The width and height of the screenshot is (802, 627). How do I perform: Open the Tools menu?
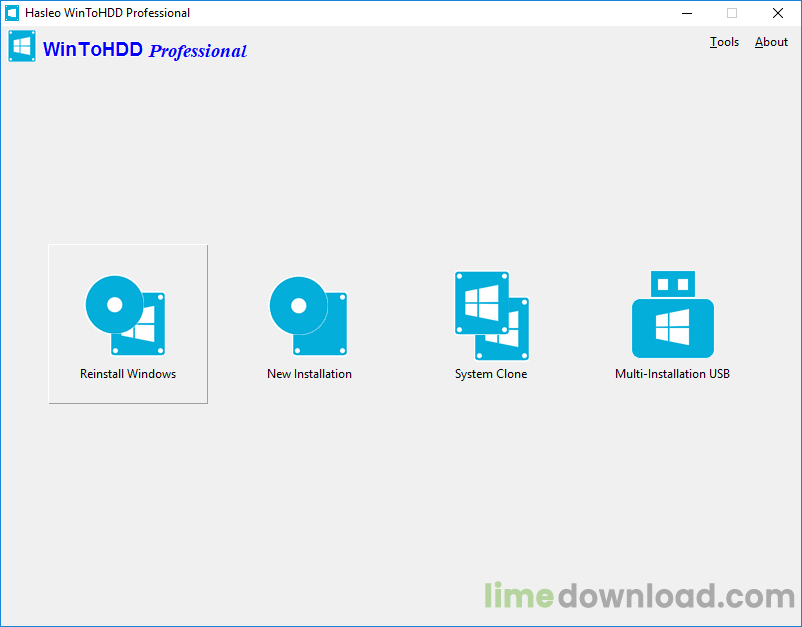(724, 42)
